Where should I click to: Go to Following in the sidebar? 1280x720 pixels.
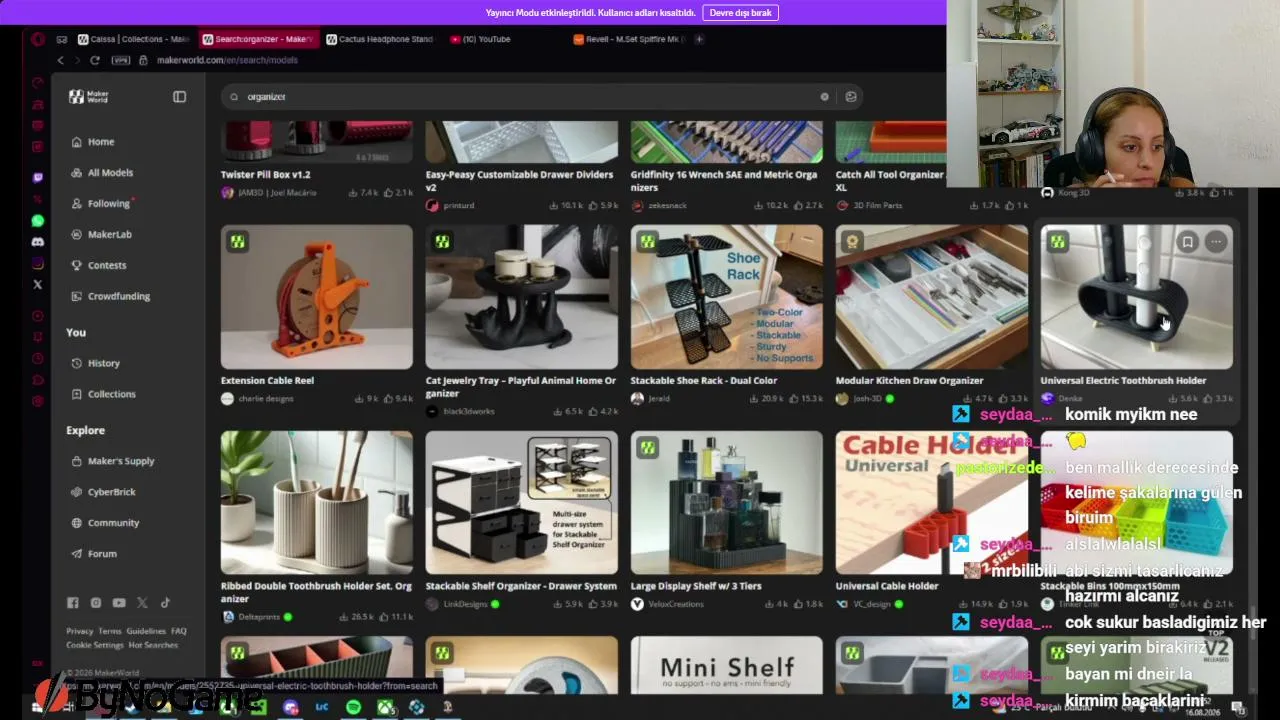click(101, 204)
